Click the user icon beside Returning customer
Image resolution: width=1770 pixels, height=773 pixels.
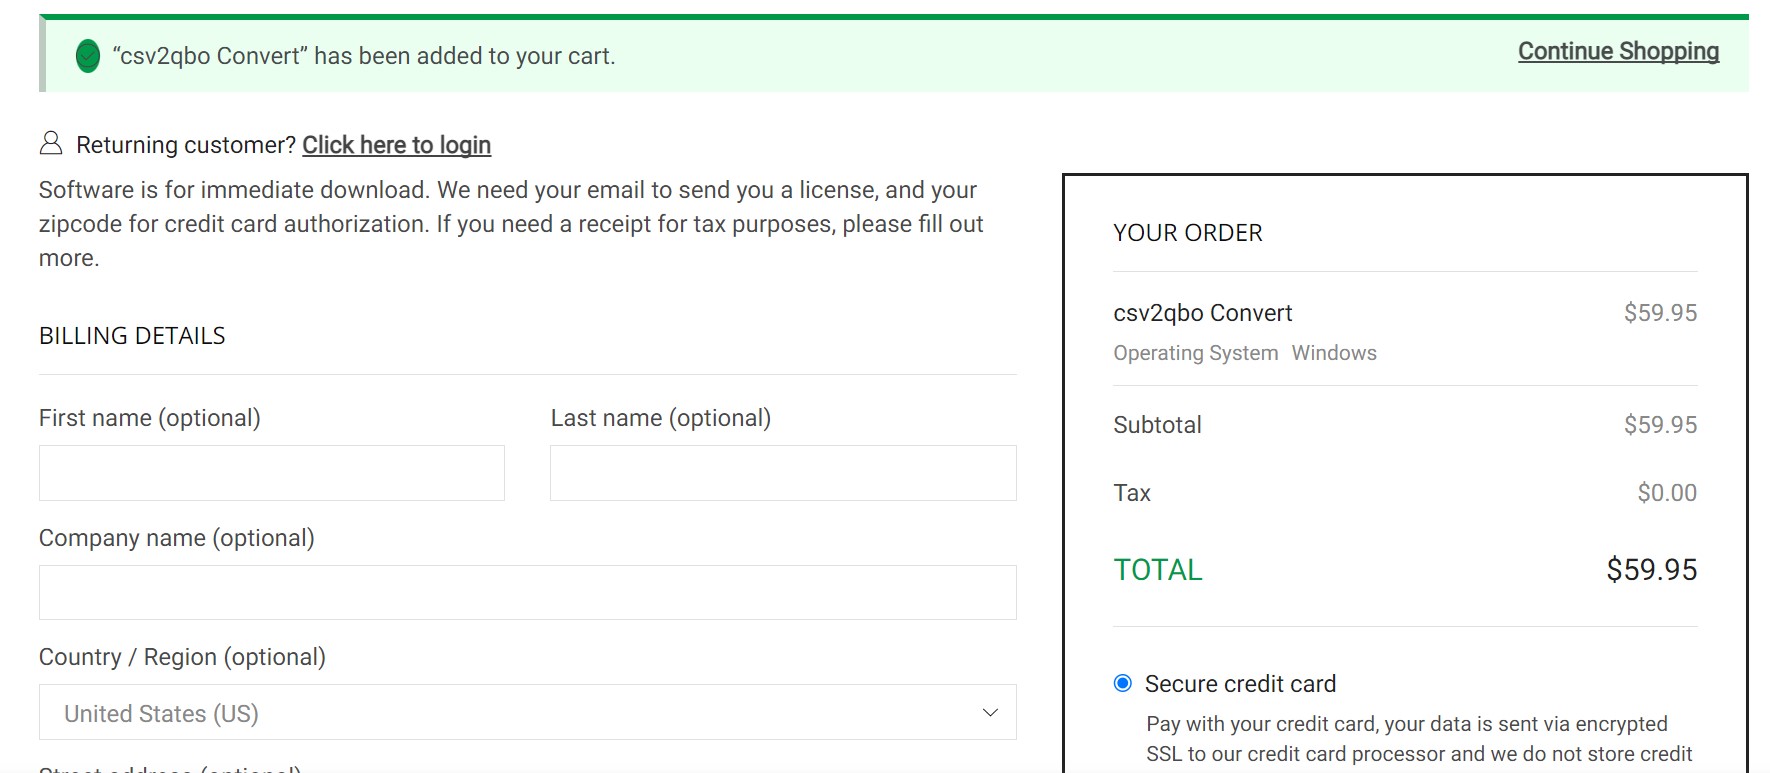(51, 144)
